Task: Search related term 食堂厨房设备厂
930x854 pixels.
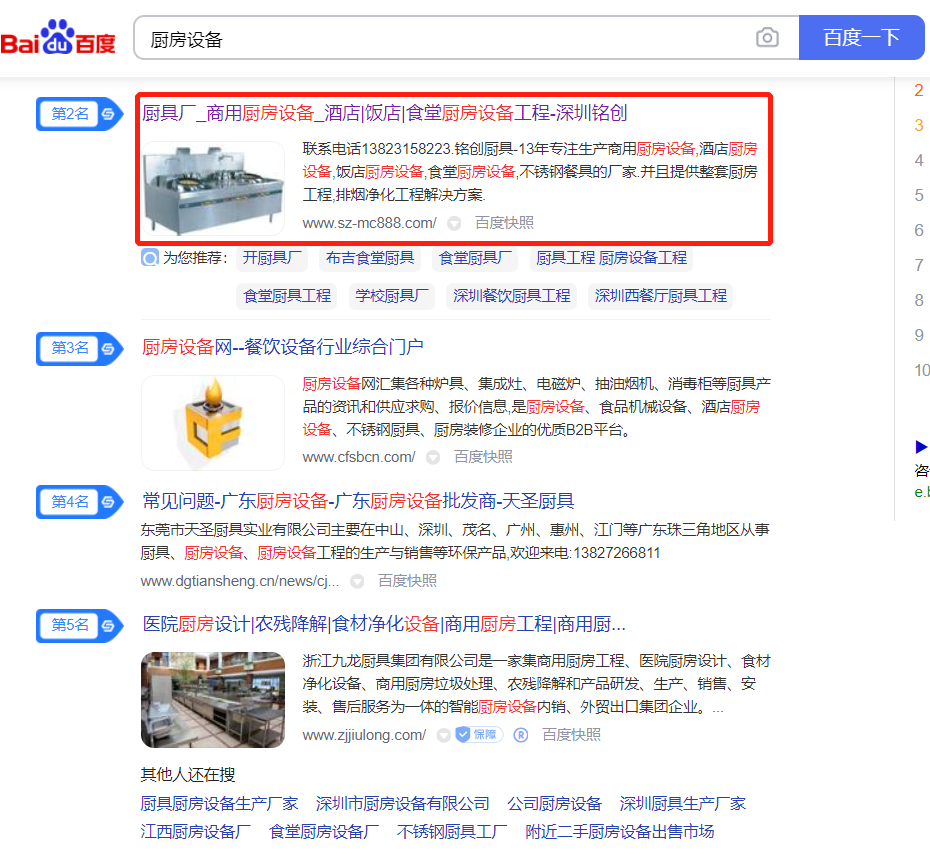Action: pyautogui.click(x=324, y=832)
